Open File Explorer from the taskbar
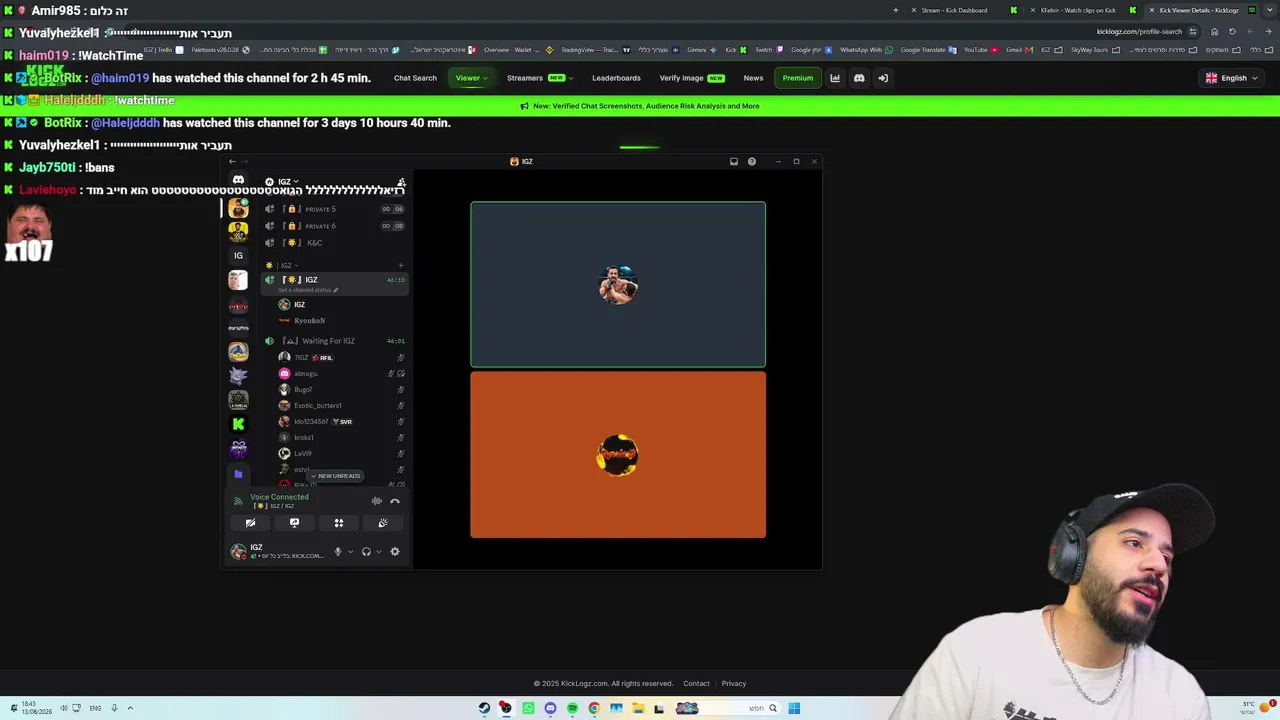1280x720 pixels. pyautogui.click(x=638, y=708)
